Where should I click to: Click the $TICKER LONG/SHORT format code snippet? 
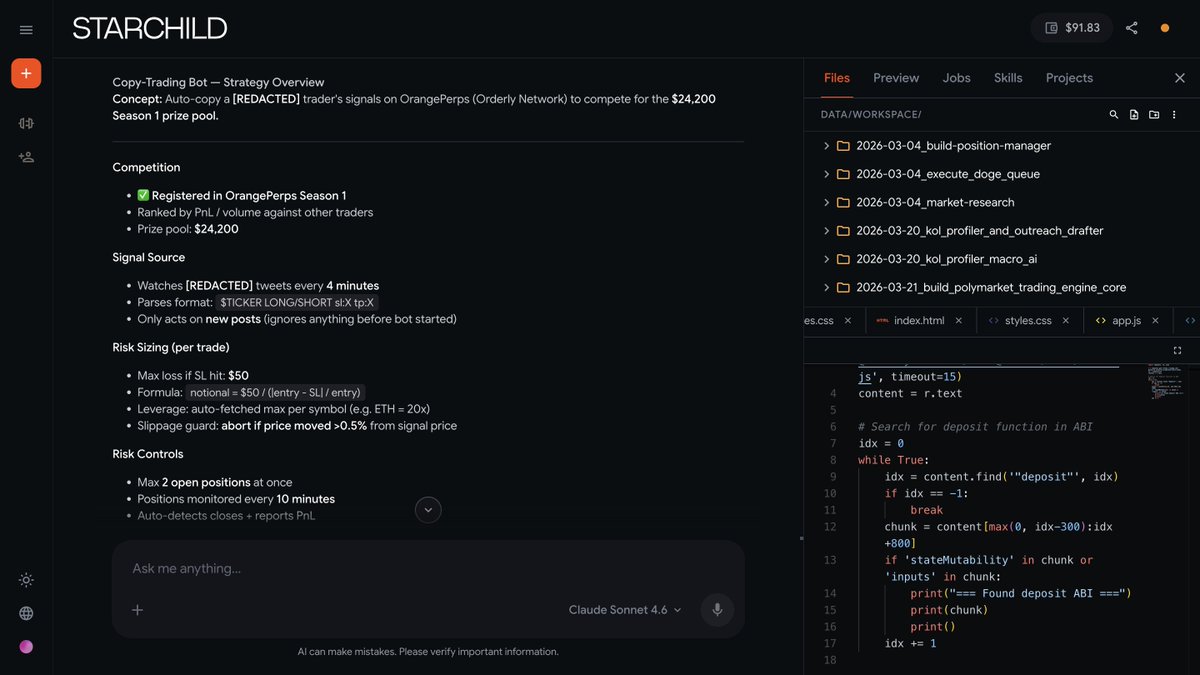(x=298, y=303)
